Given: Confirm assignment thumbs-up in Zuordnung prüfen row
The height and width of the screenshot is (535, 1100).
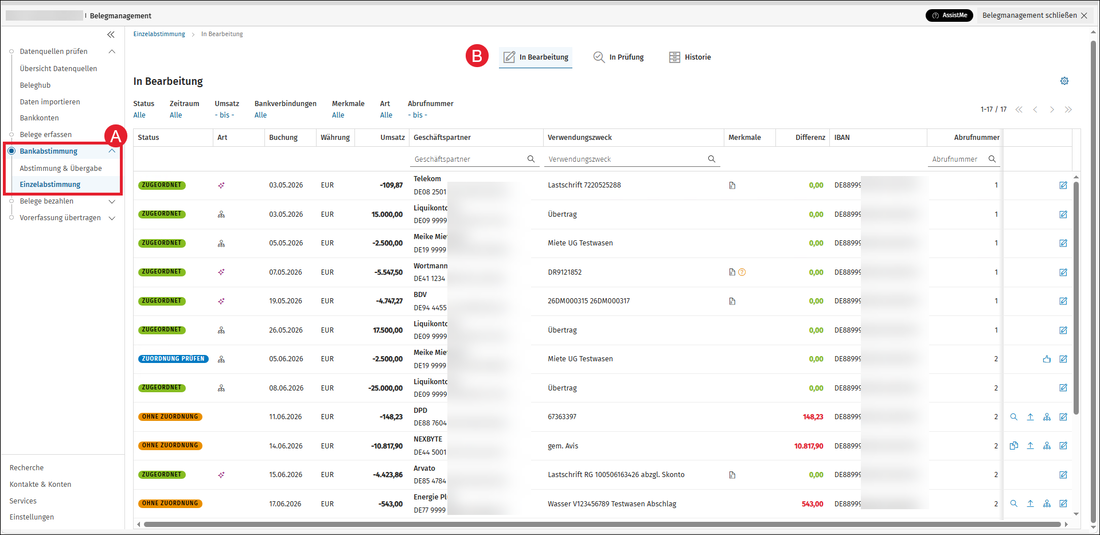Looking at the screenshot, I should (1047, 359).
